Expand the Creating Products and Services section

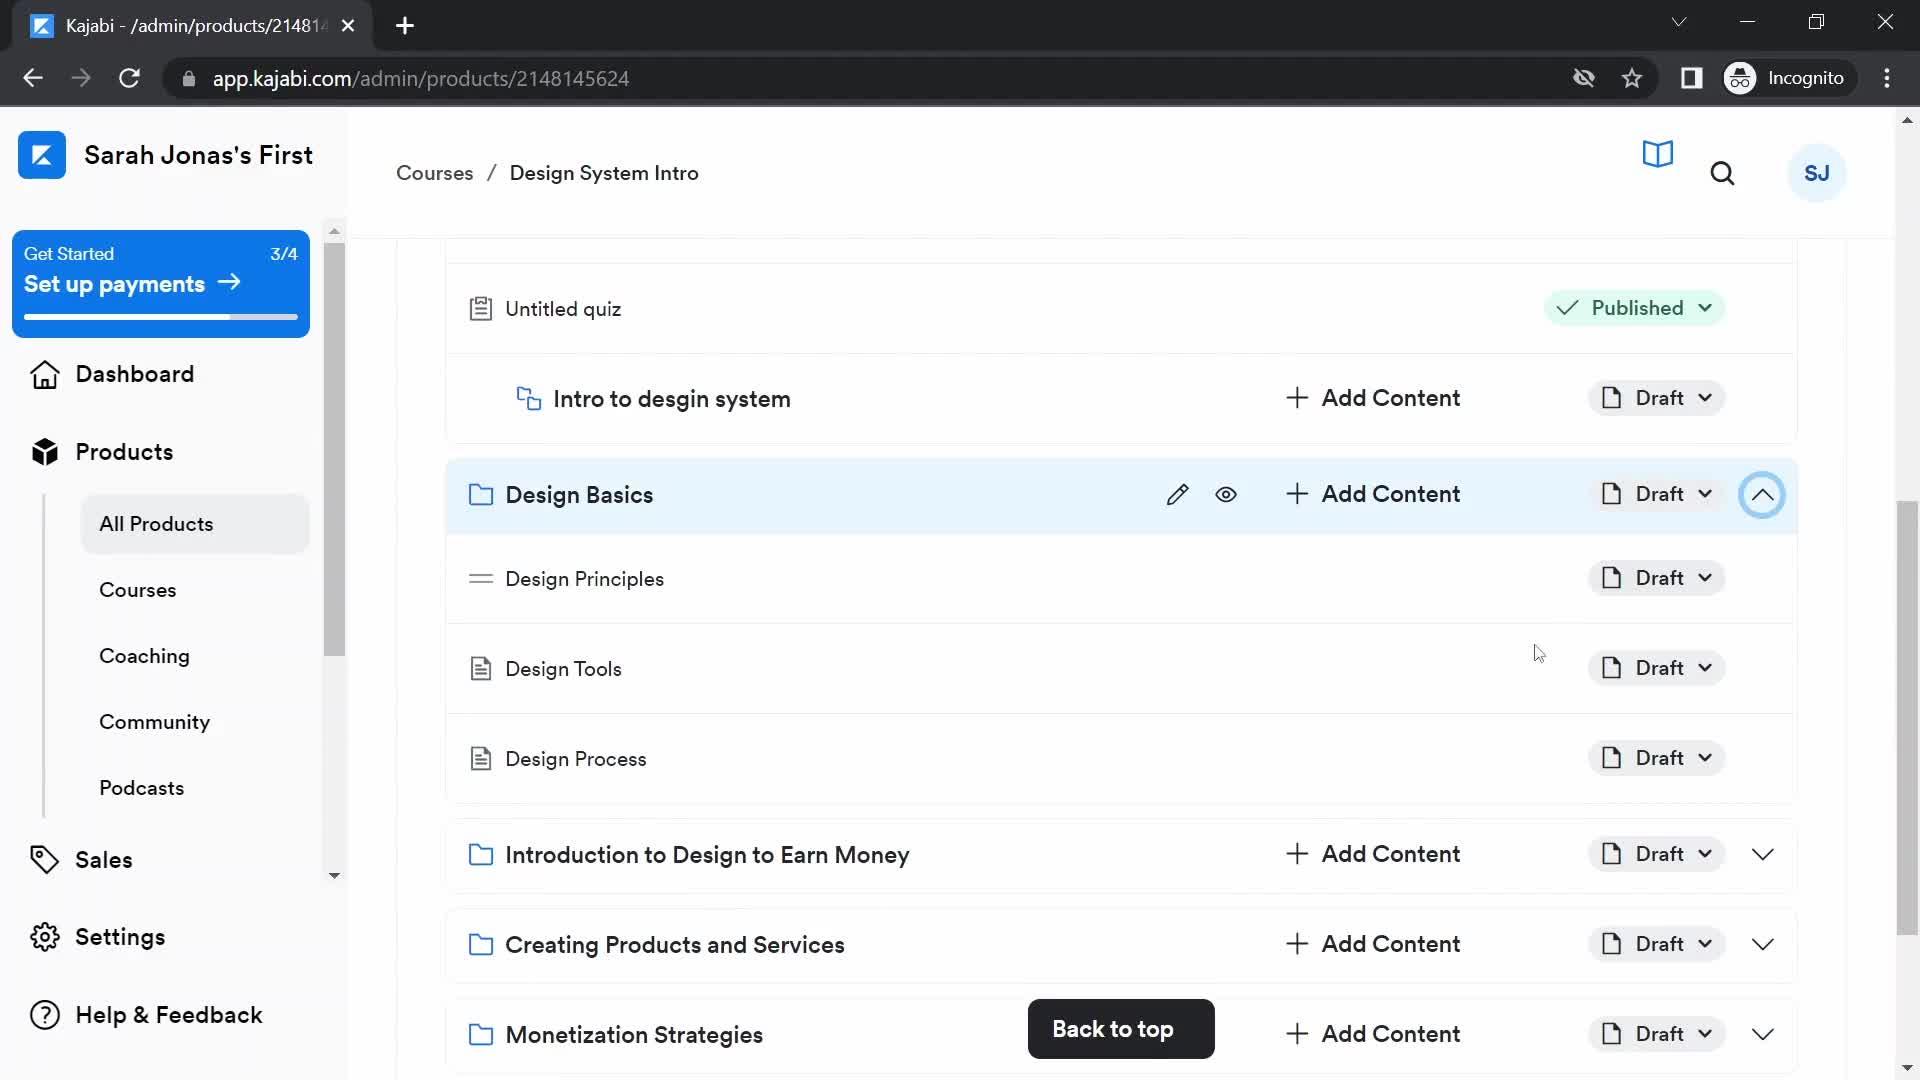pos(1764,944)
